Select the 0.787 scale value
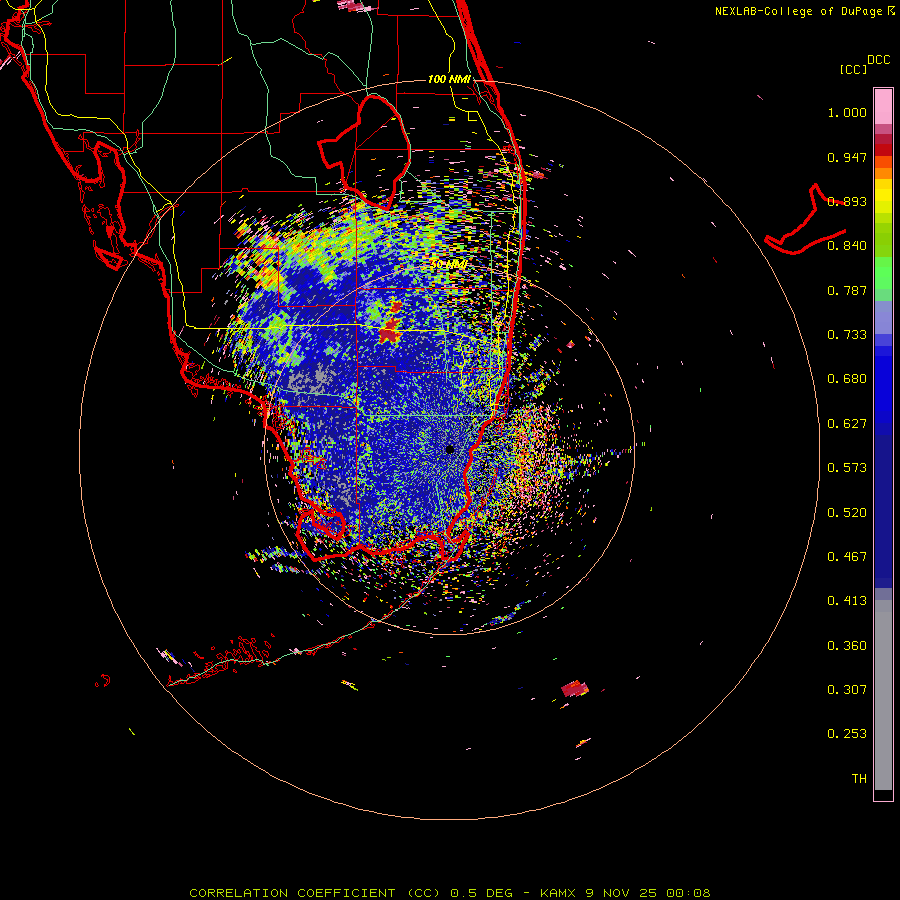The height and width of the screenshot is (900, 900). (847, 290)
